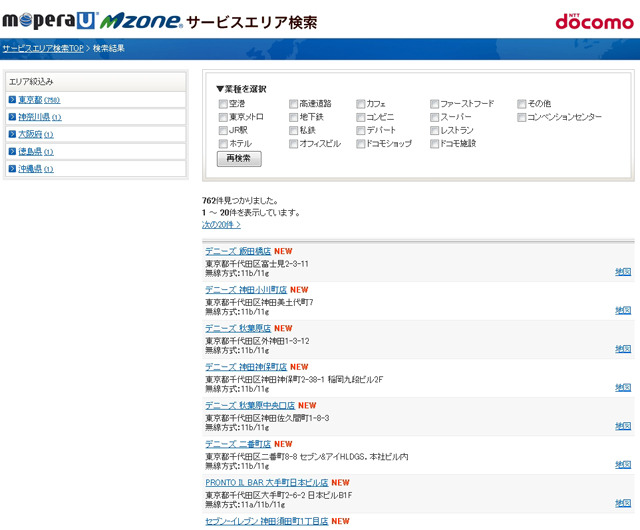Check the その他 checkbox
The image size is (640, 530).
point(521,104)
